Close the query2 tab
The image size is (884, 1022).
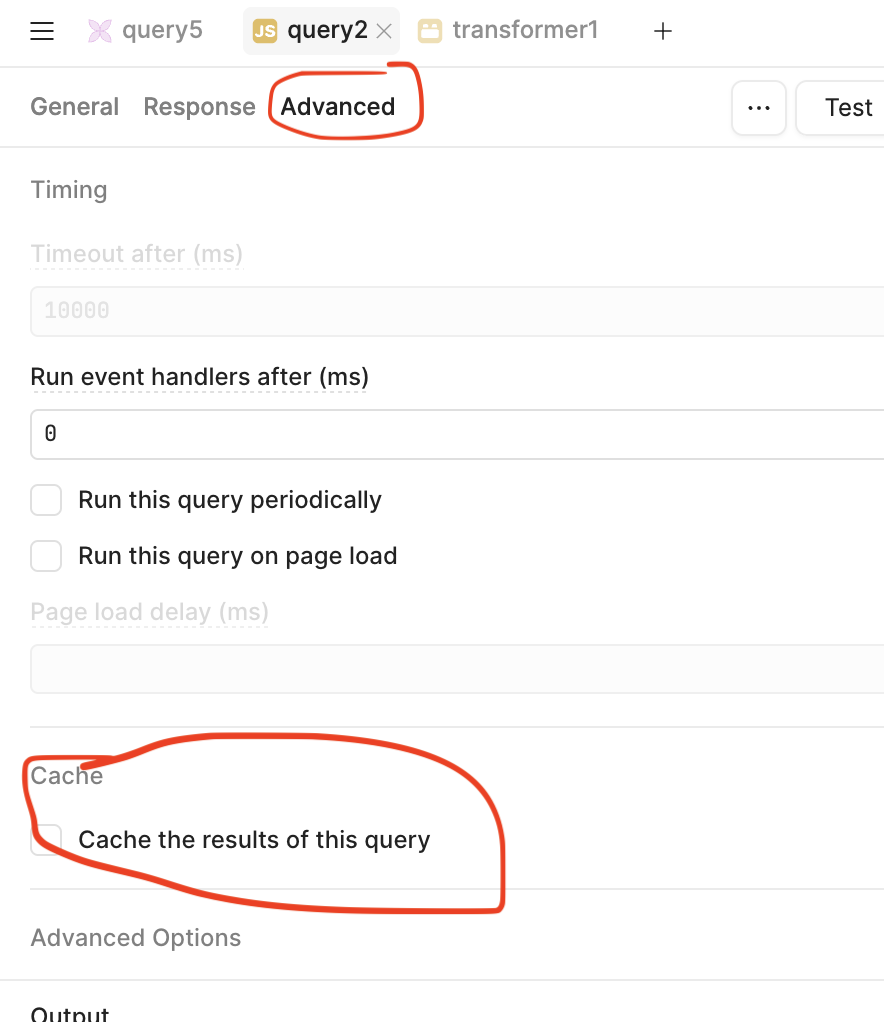(384, 31)
